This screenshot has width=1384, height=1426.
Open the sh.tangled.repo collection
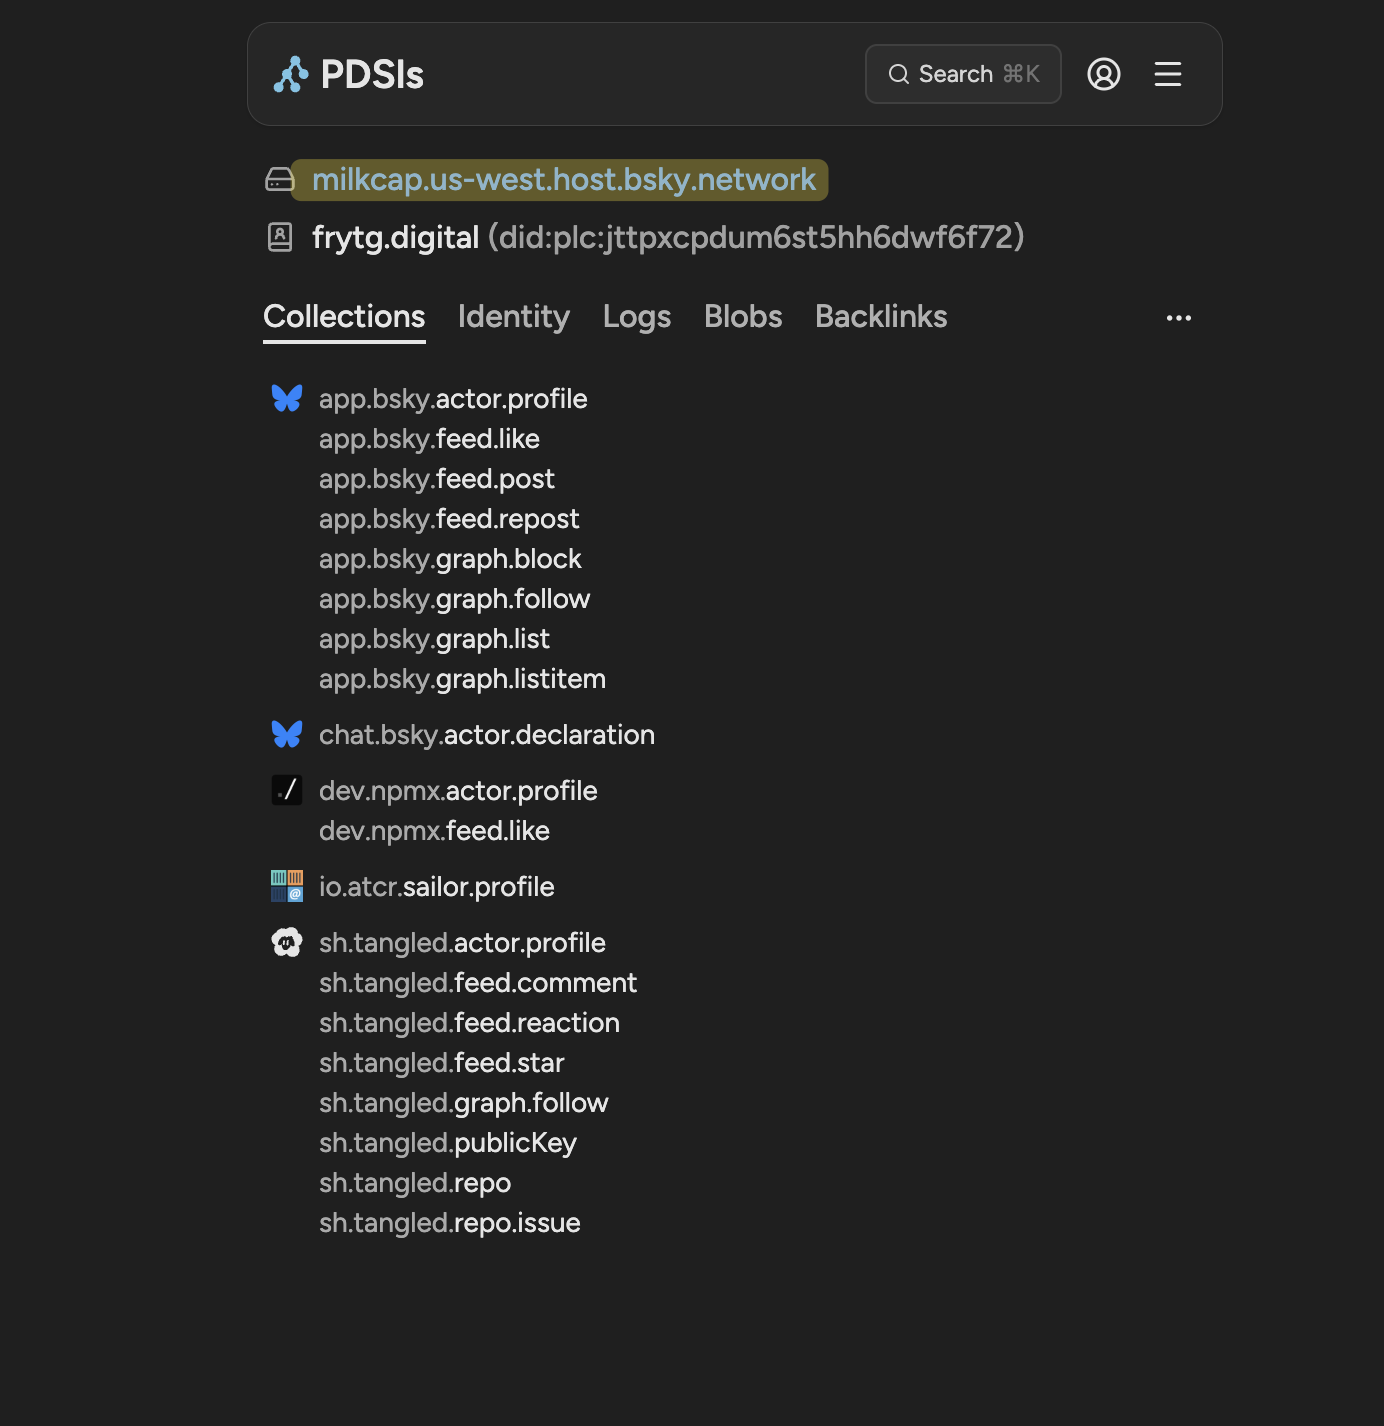[x=415, y=1183]
